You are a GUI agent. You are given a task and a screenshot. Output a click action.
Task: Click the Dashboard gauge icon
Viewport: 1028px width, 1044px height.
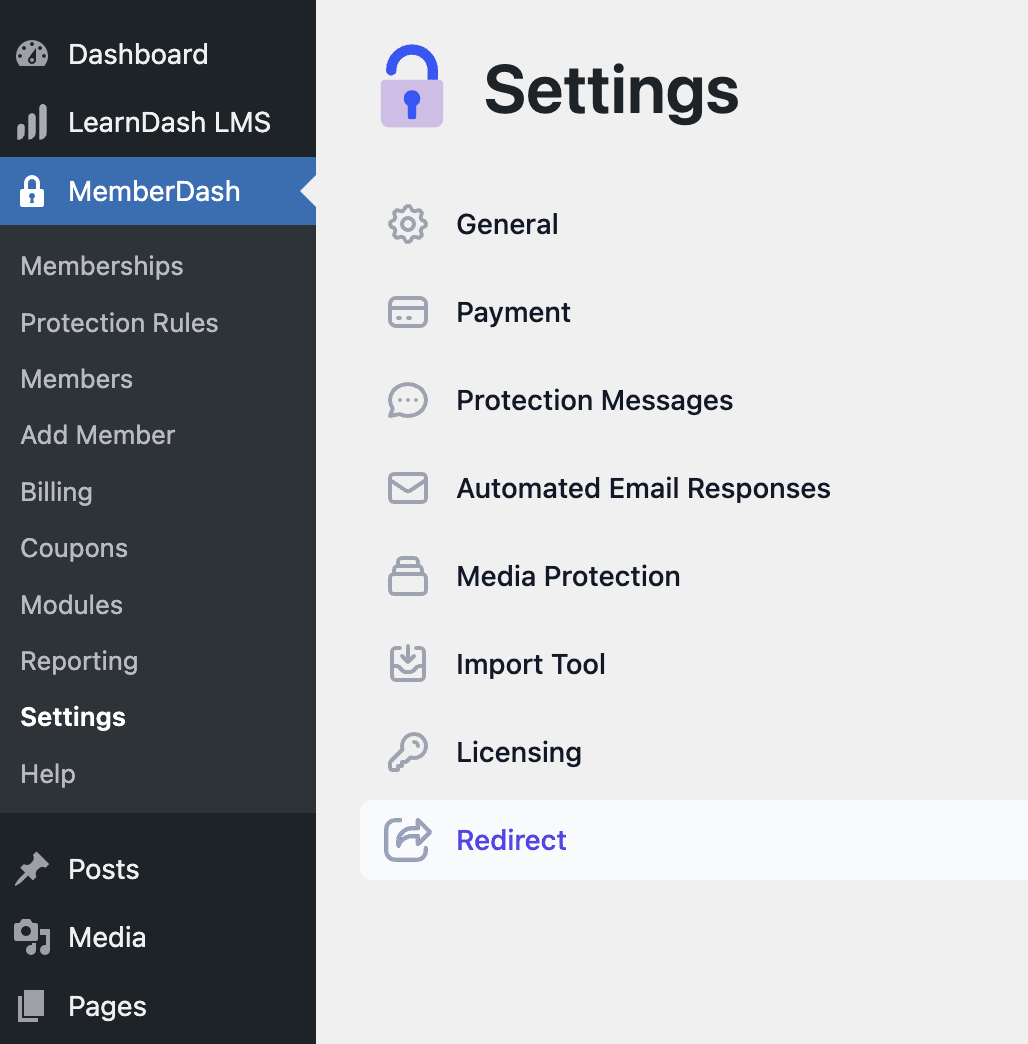[32, 55]
